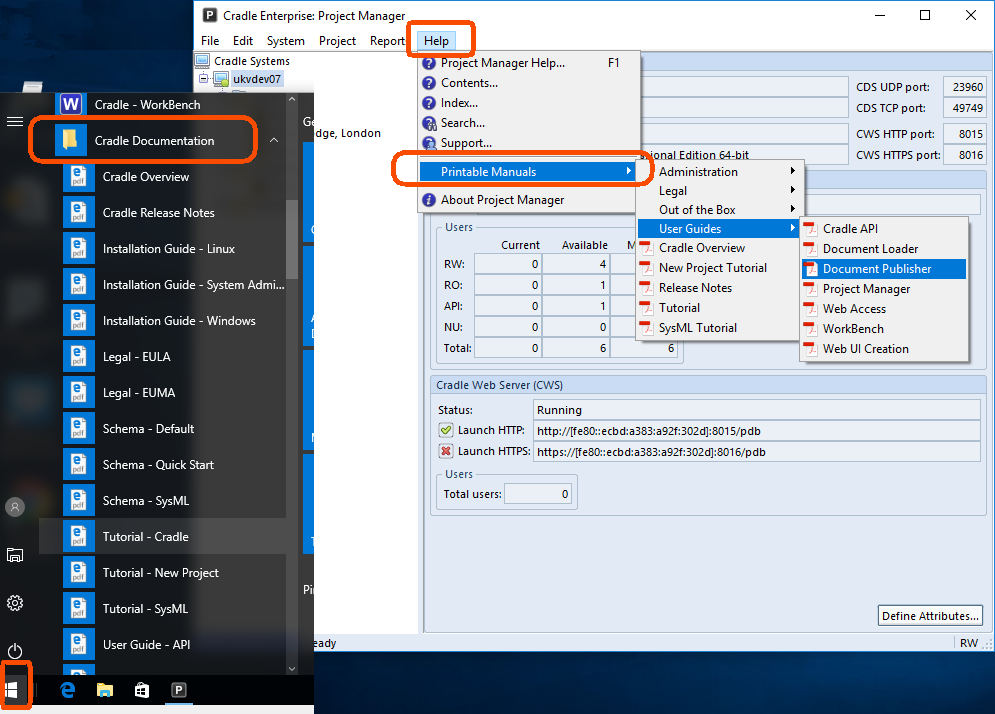Open Start menu power options
This screenshot has width=995, height=714.
(x=15, y=651)
